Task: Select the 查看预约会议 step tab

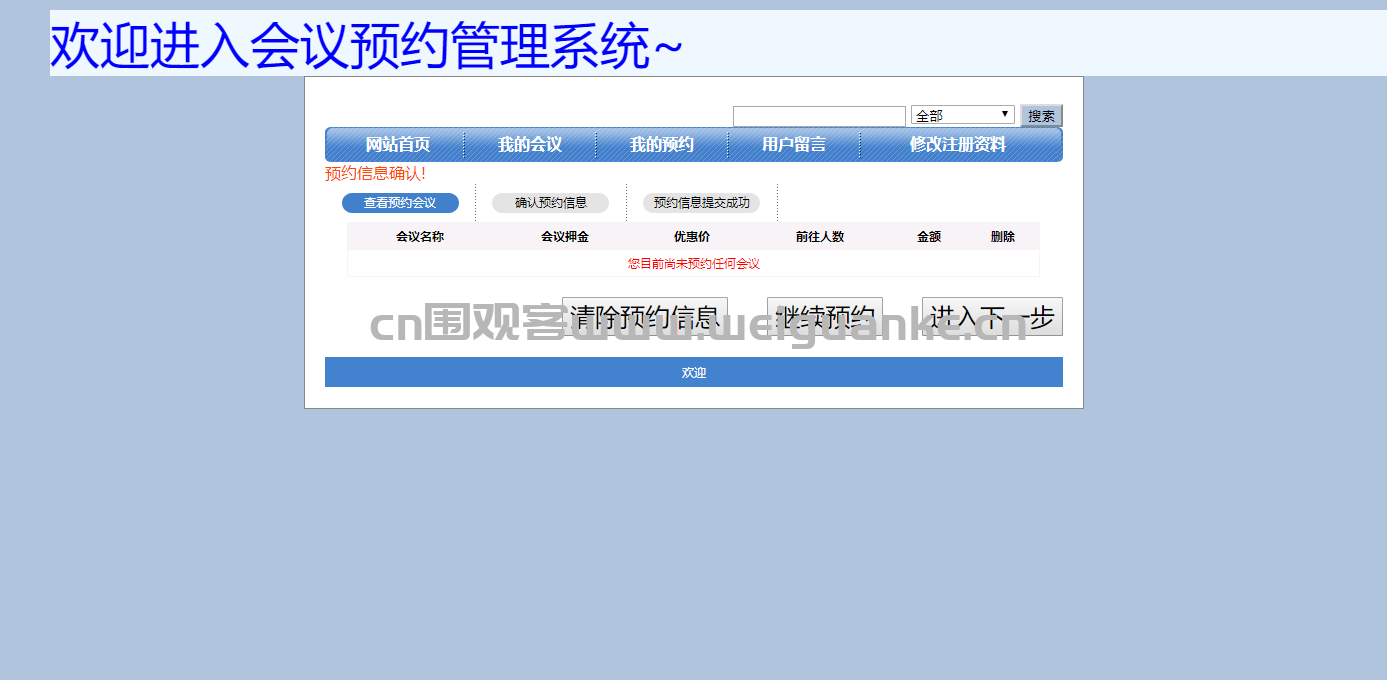Action: point(400,203)
